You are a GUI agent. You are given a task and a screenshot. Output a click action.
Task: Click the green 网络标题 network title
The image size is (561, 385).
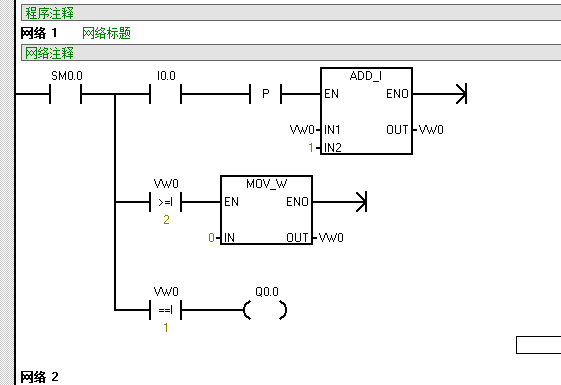point(106,33)
